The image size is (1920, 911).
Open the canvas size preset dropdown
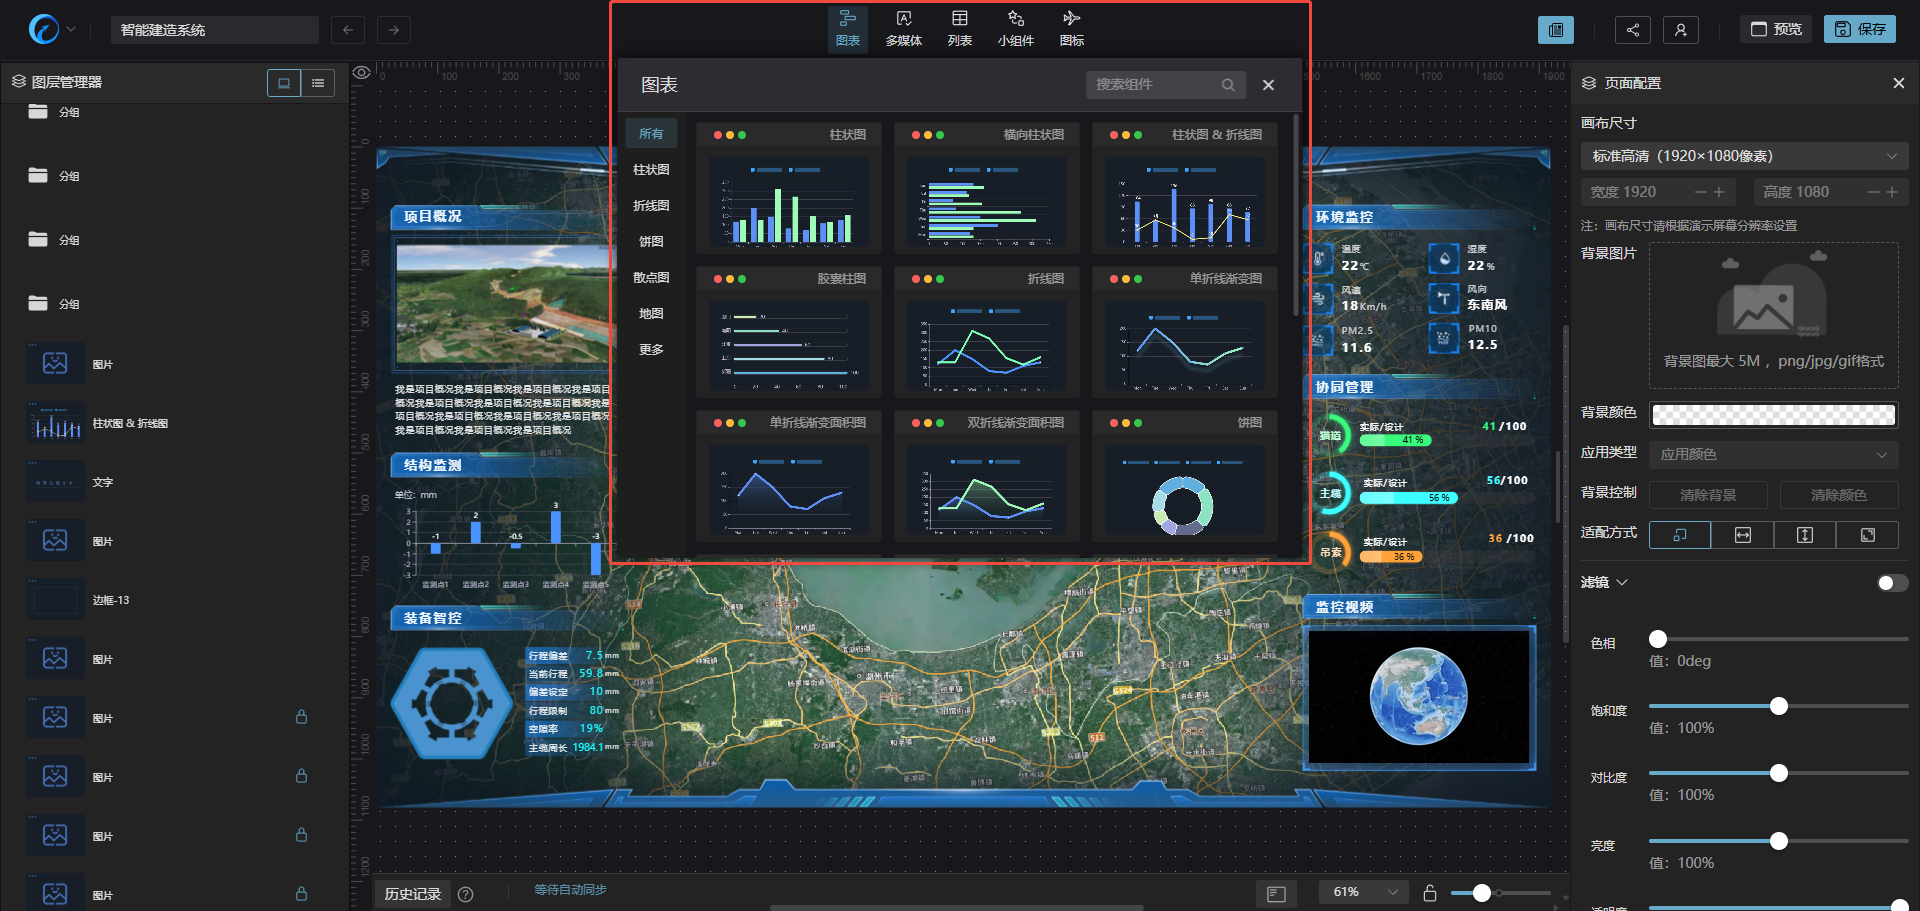pyautogui.click(x=1744, y=156)
